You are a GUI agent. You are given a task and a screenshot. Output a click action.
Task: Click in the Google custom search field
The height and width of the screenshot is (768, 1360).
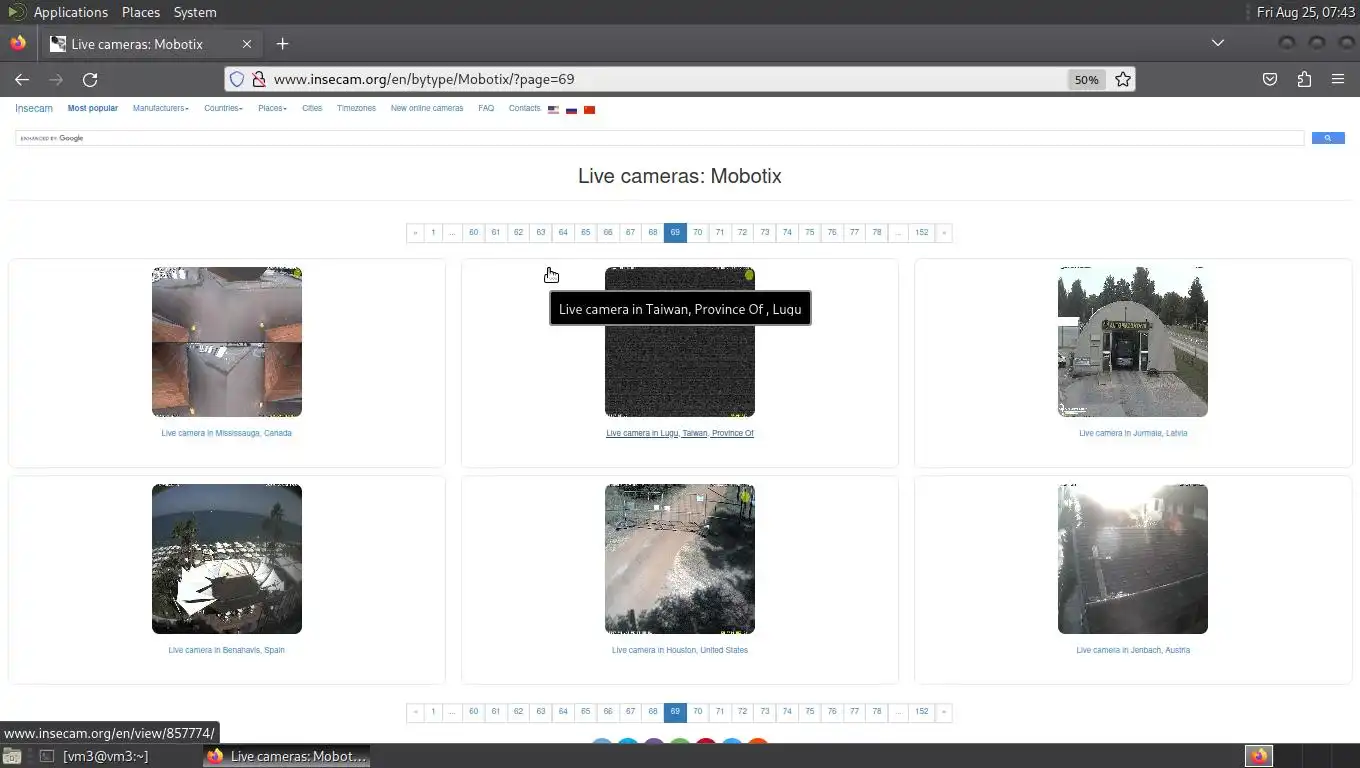[x=660, y=138]
